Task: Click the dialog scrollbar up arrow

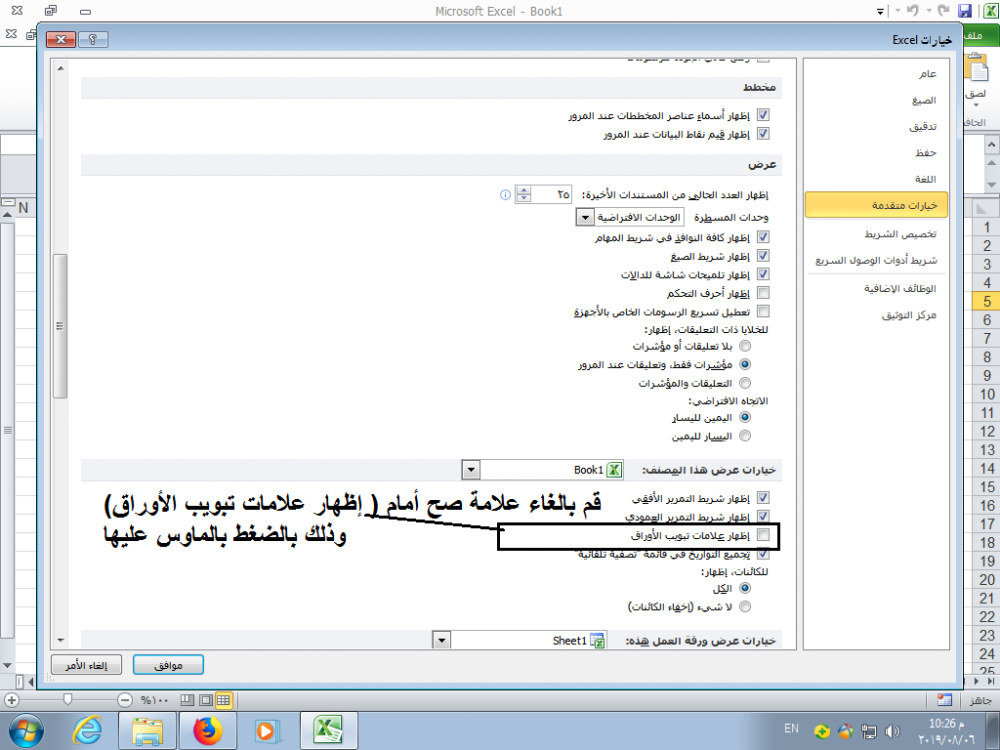Action: pos(61,68)
